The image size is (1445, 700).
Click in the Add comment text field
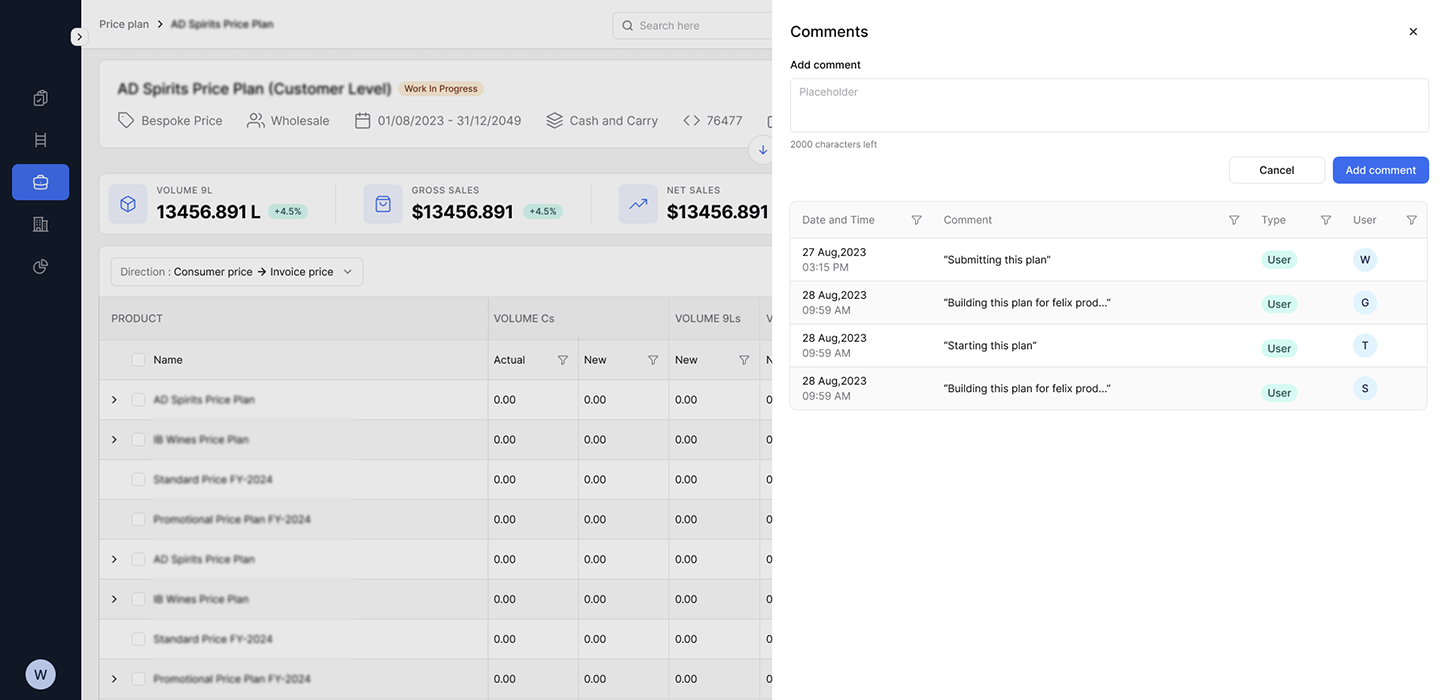[x=1108, y=105]
